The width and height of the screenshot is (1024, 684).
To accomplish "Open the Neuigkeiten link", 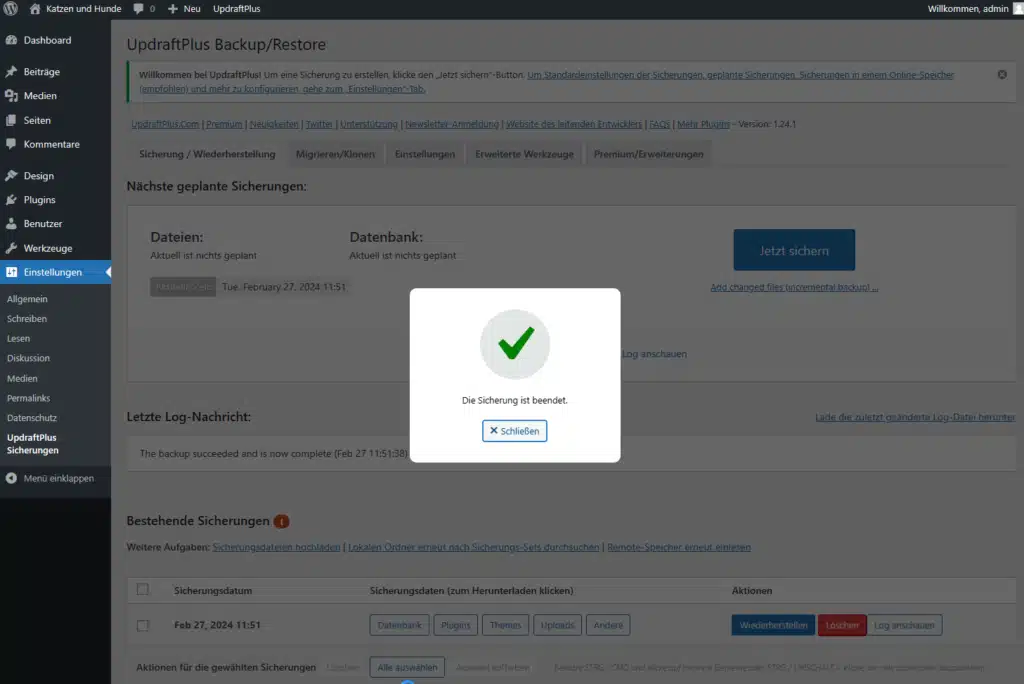I will point(274,124).
